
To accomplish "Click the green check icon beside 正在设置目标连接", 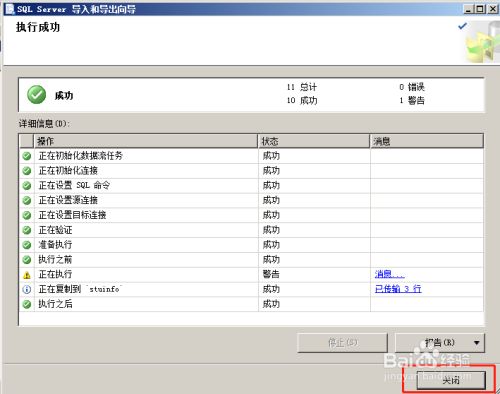I will point(27,215).
